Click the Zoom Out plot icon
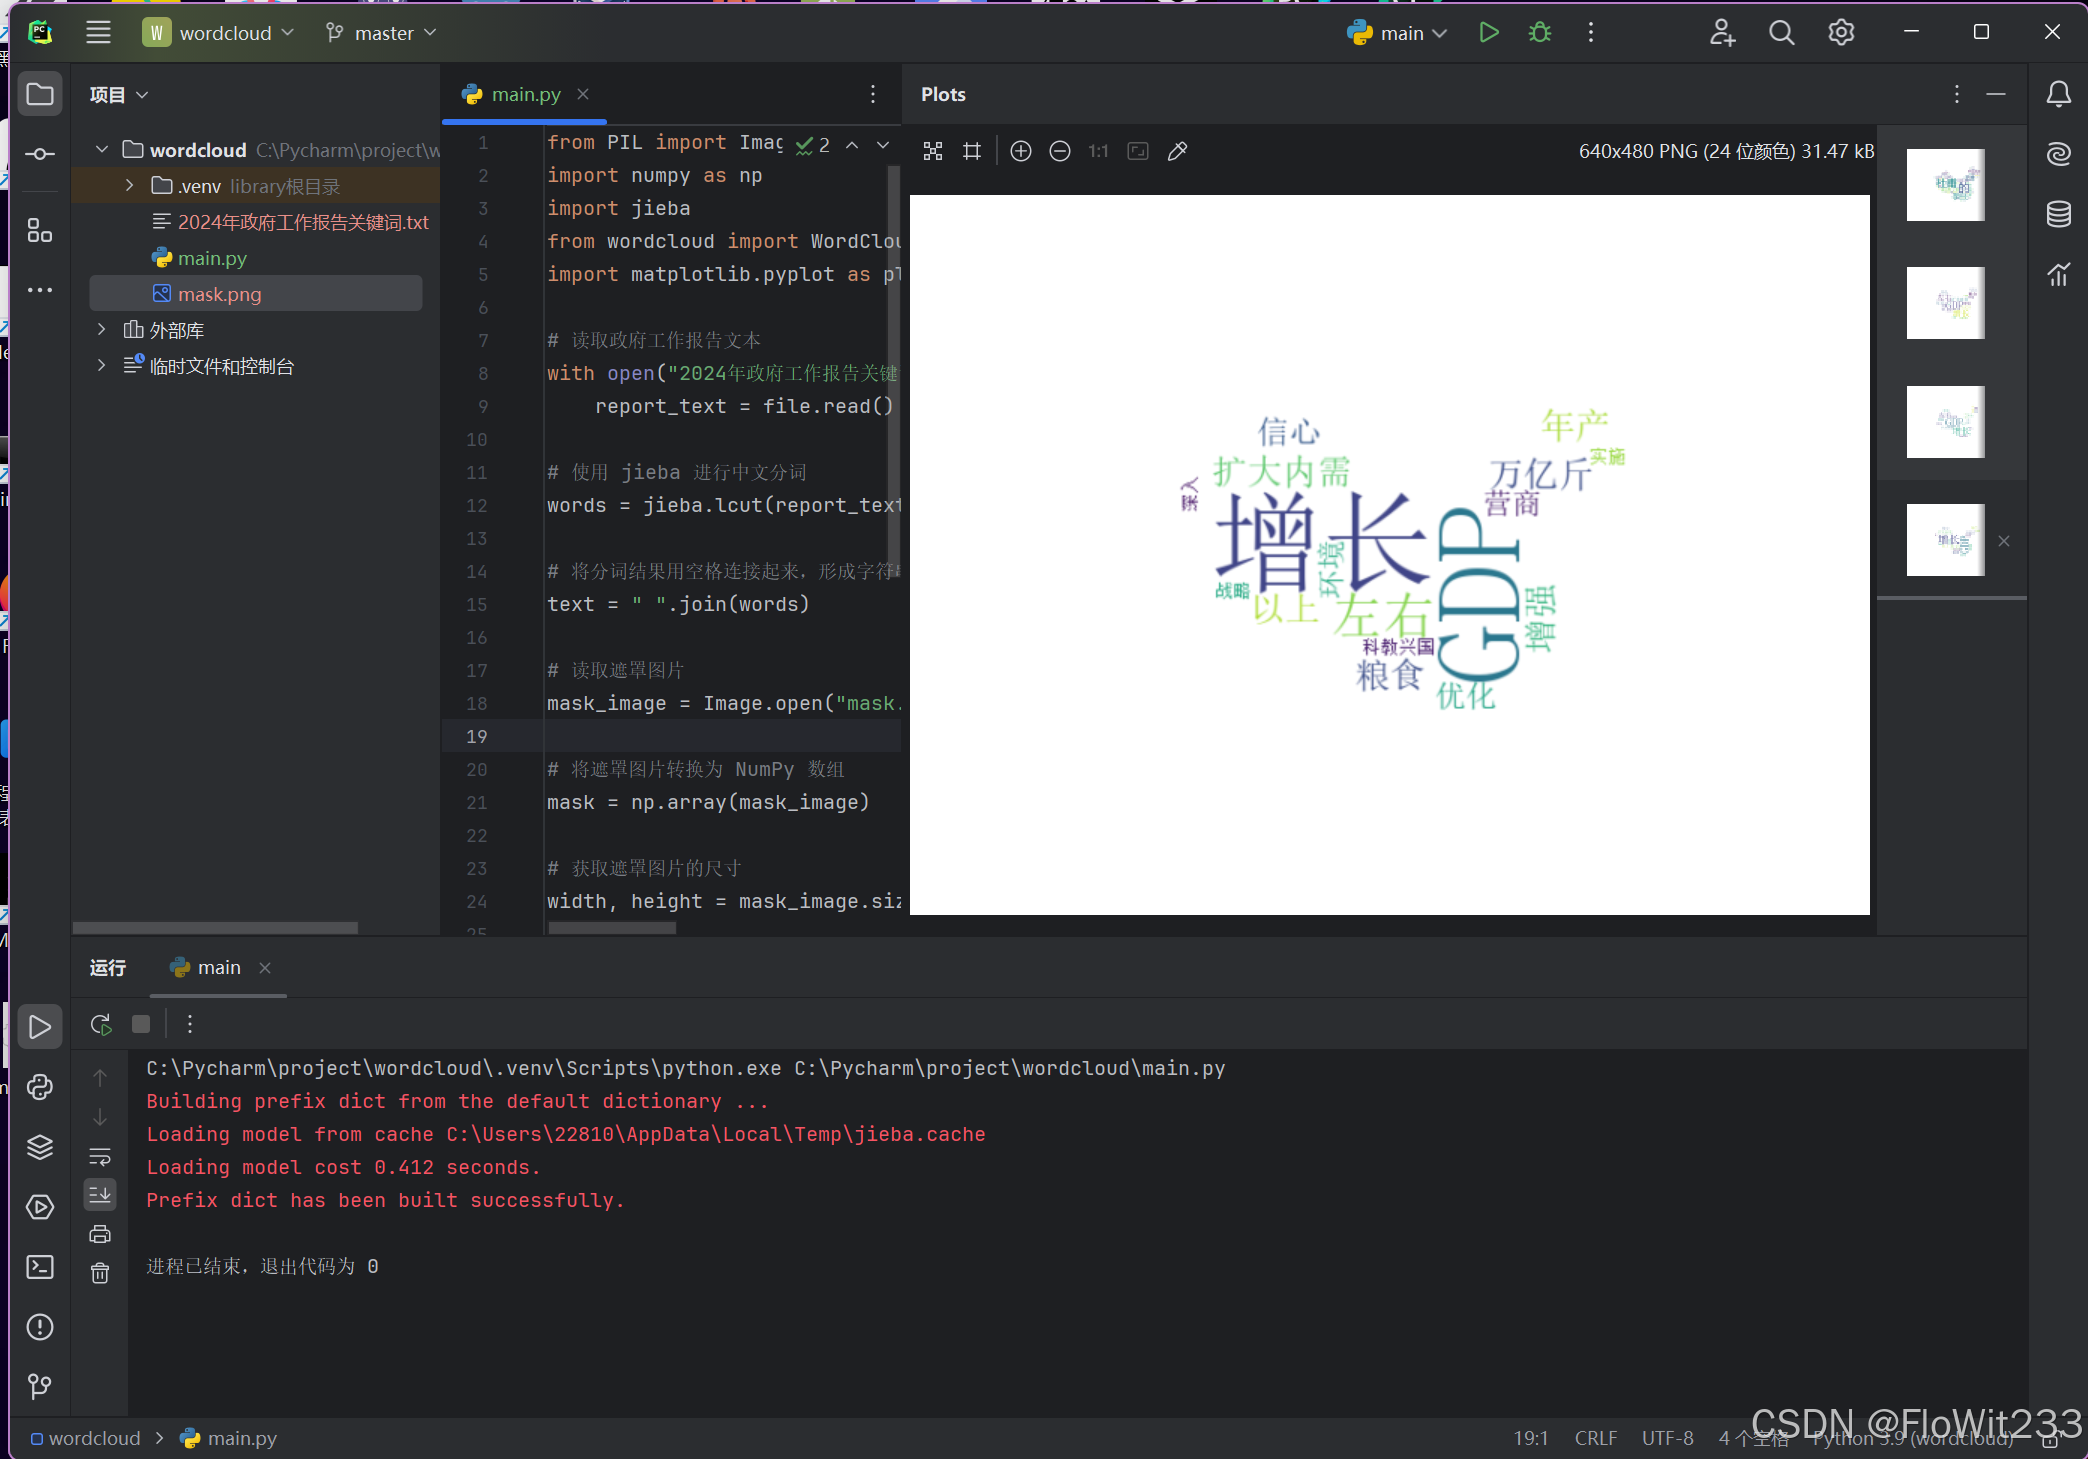 [1059, 151]
